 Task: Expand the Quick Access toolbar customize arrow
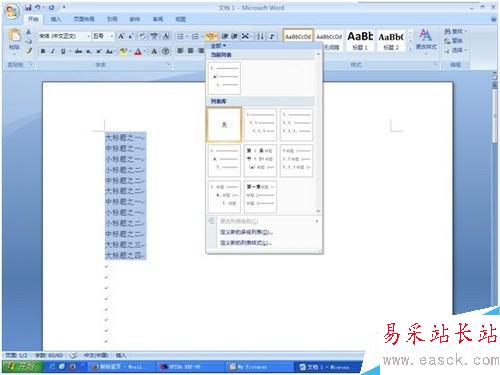pos(64,7)
